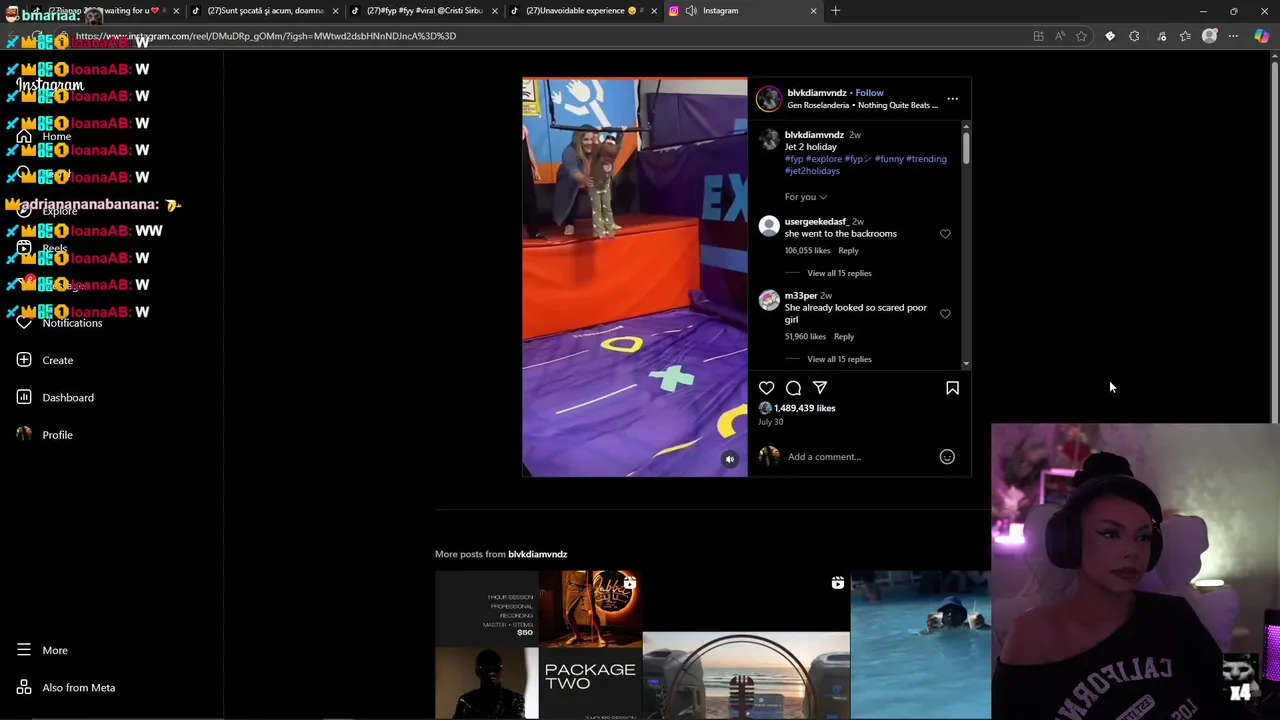This screenshot has height=720, width=1280.
Task: Click the browser address bar URL
Action: click(266, 36)
